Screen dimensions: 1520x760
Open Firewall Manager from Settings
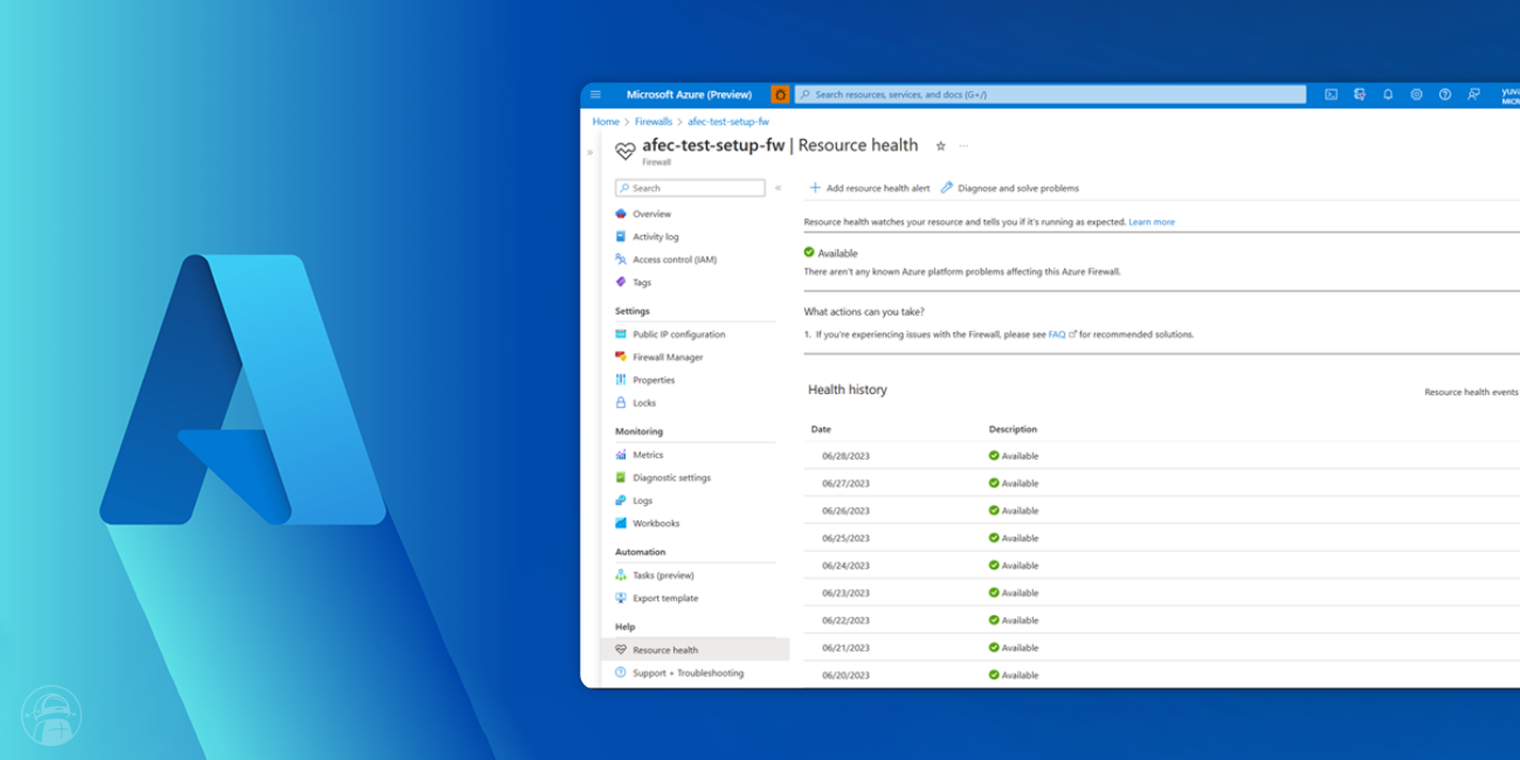(x=665, y=357)
